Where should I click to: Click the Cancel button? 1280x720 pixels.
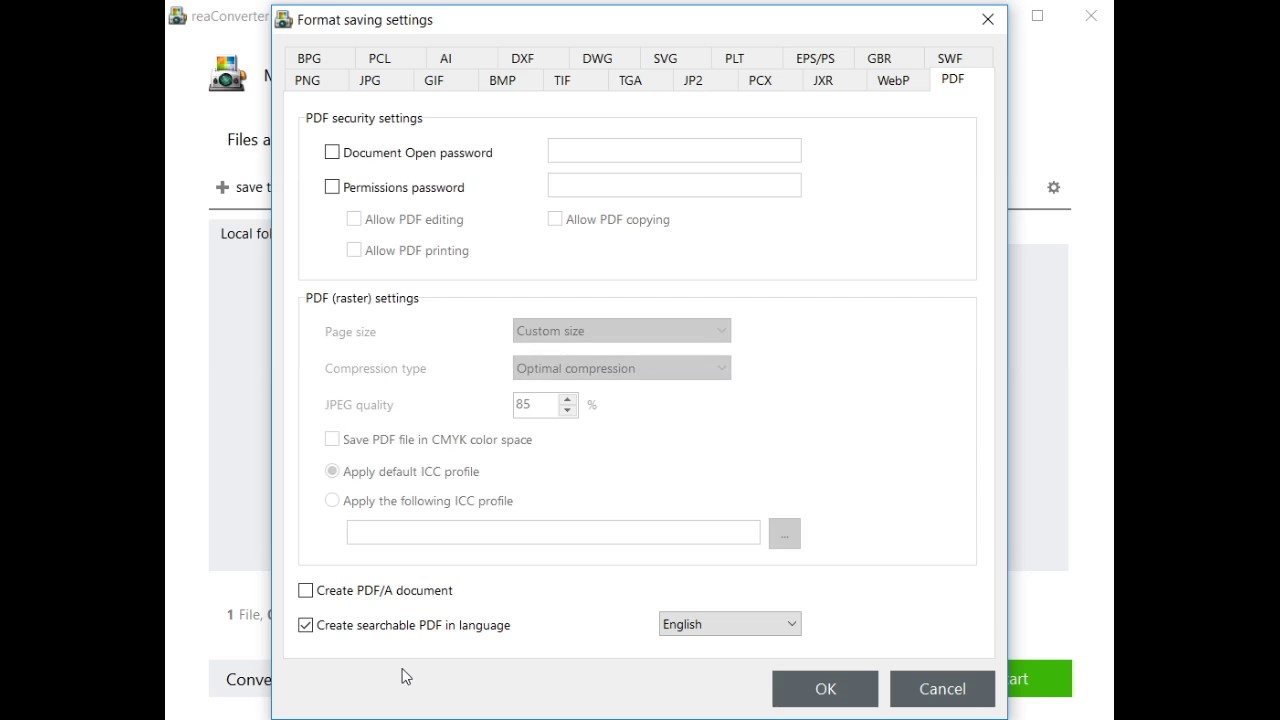[942, 689]
